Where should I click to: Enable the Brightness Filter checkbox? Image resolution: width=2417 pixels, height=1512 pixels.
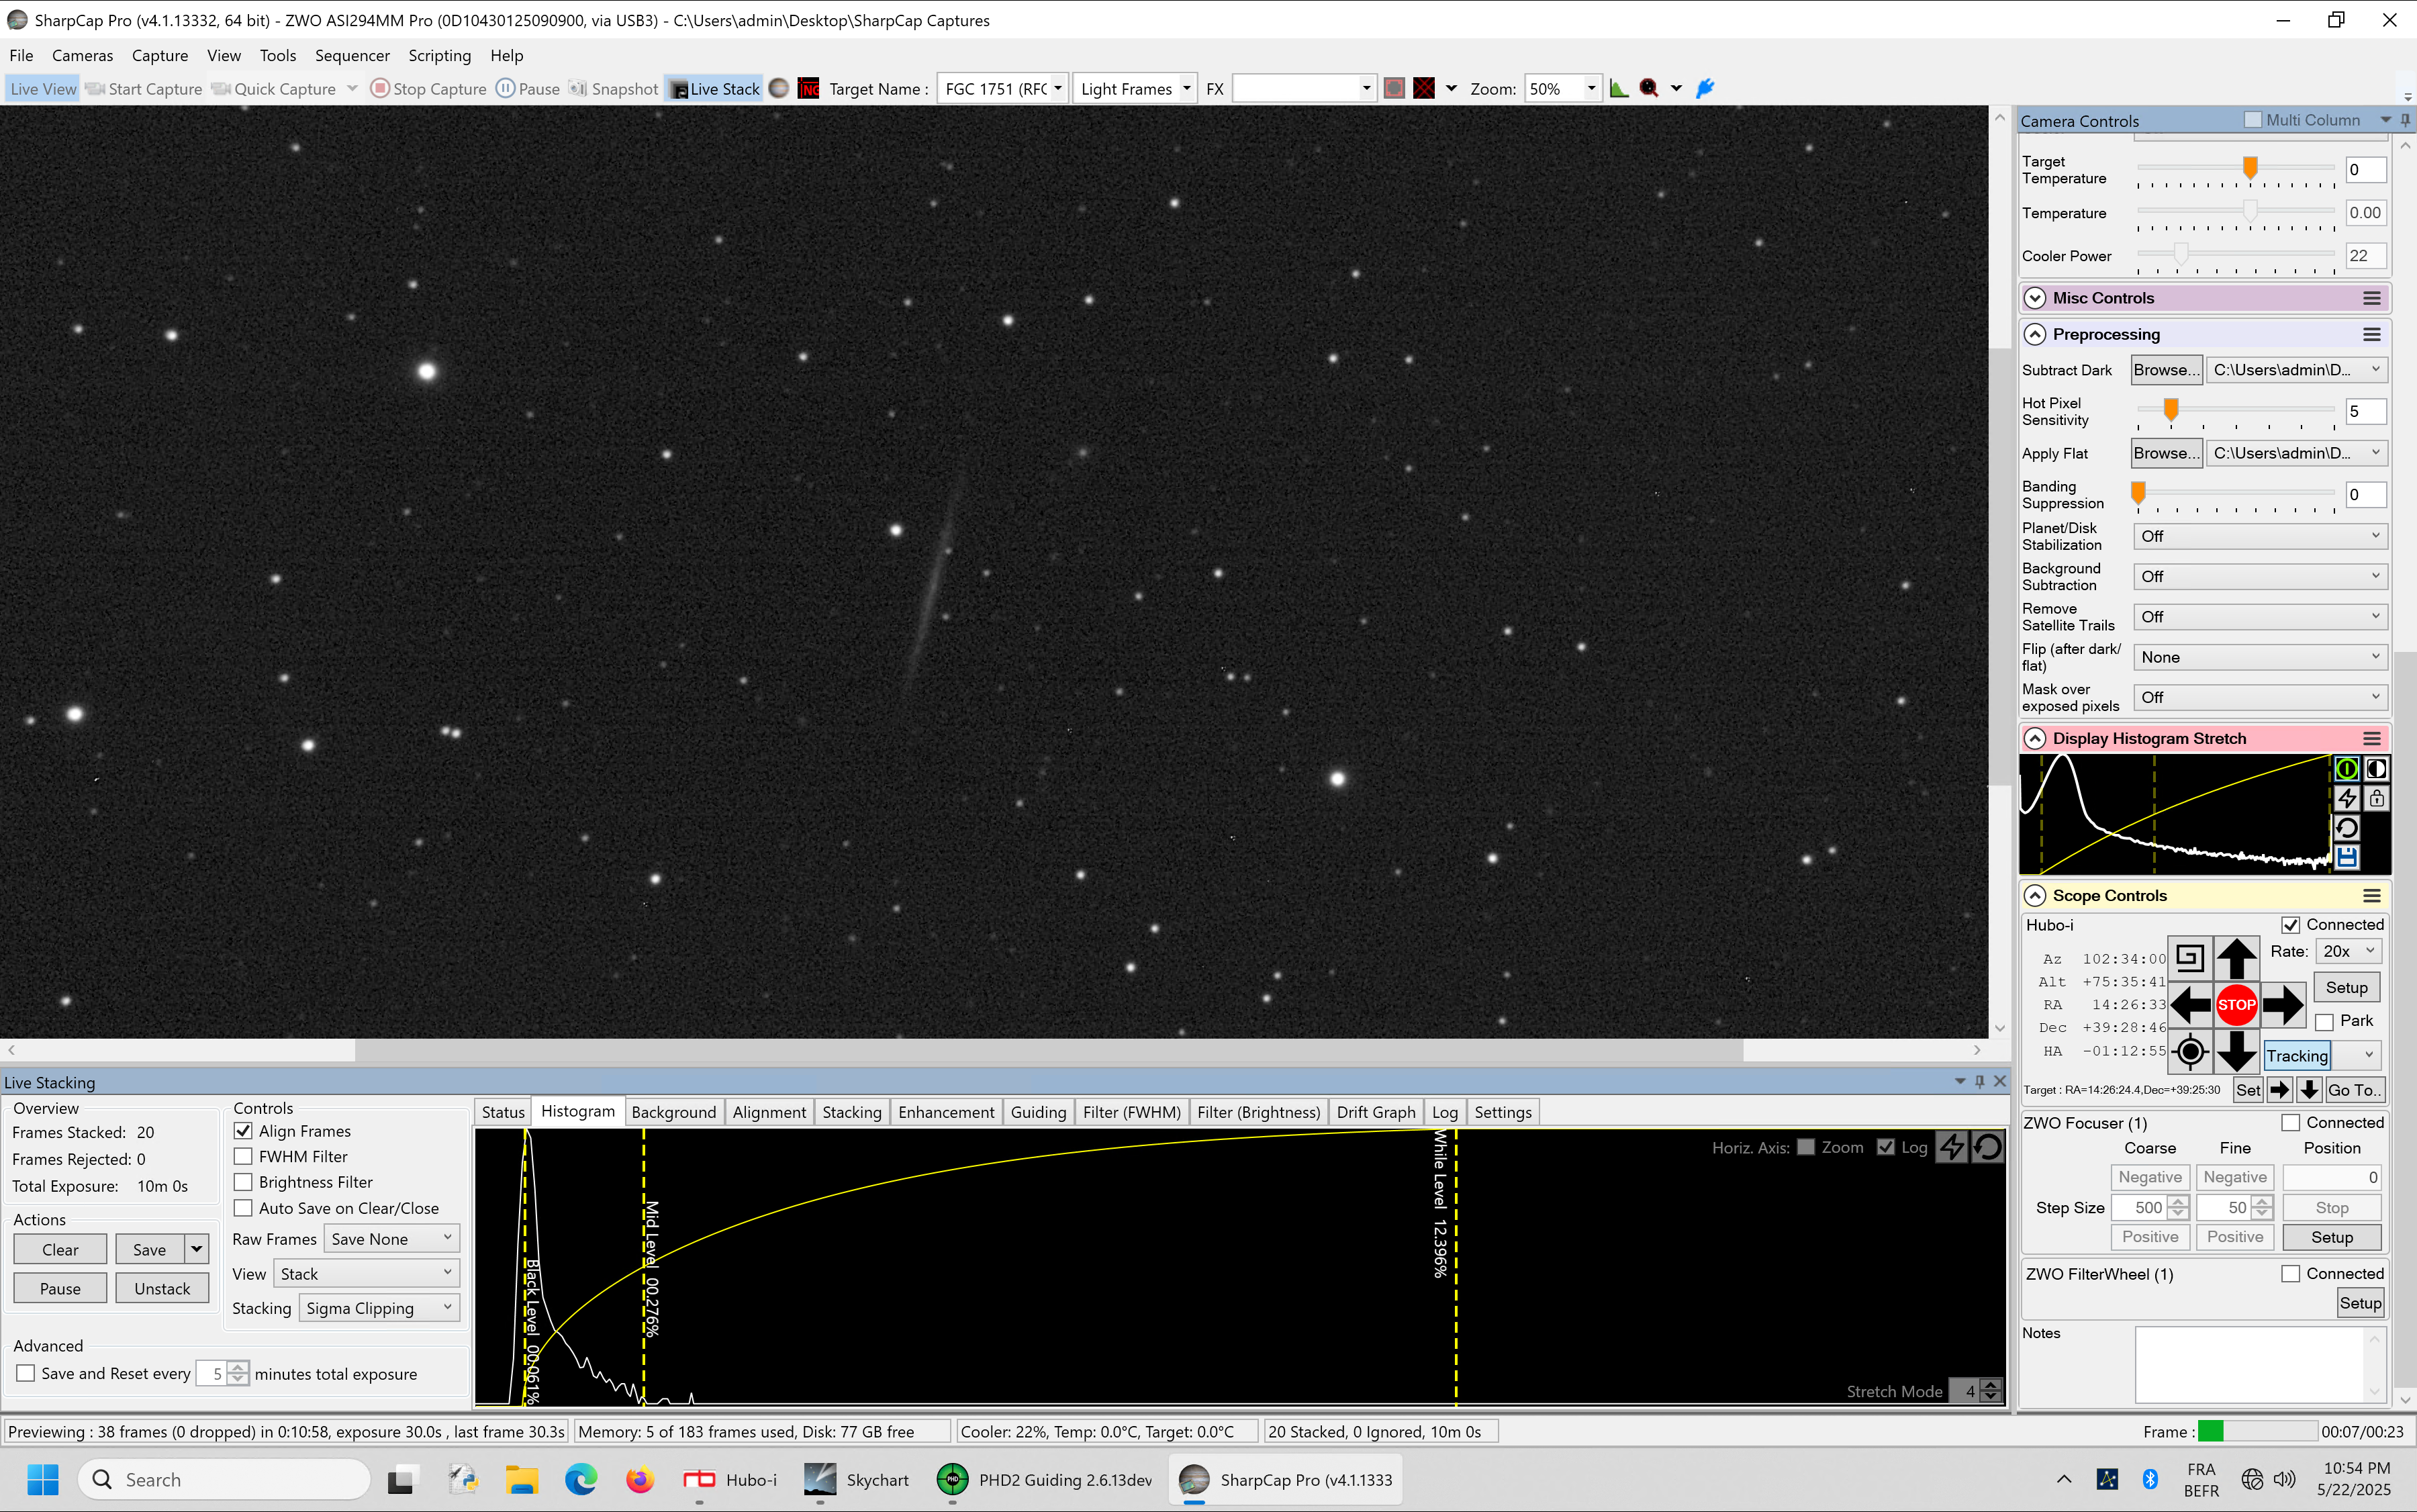(x=243, y=1182)
